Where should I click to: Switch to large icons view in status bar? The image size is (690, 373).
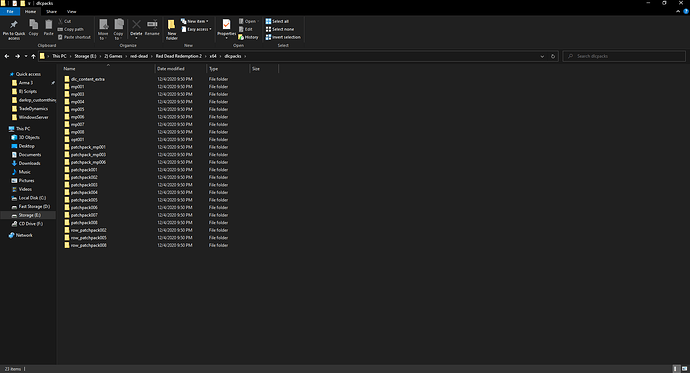pyautogui.click(x=684, y=369)
